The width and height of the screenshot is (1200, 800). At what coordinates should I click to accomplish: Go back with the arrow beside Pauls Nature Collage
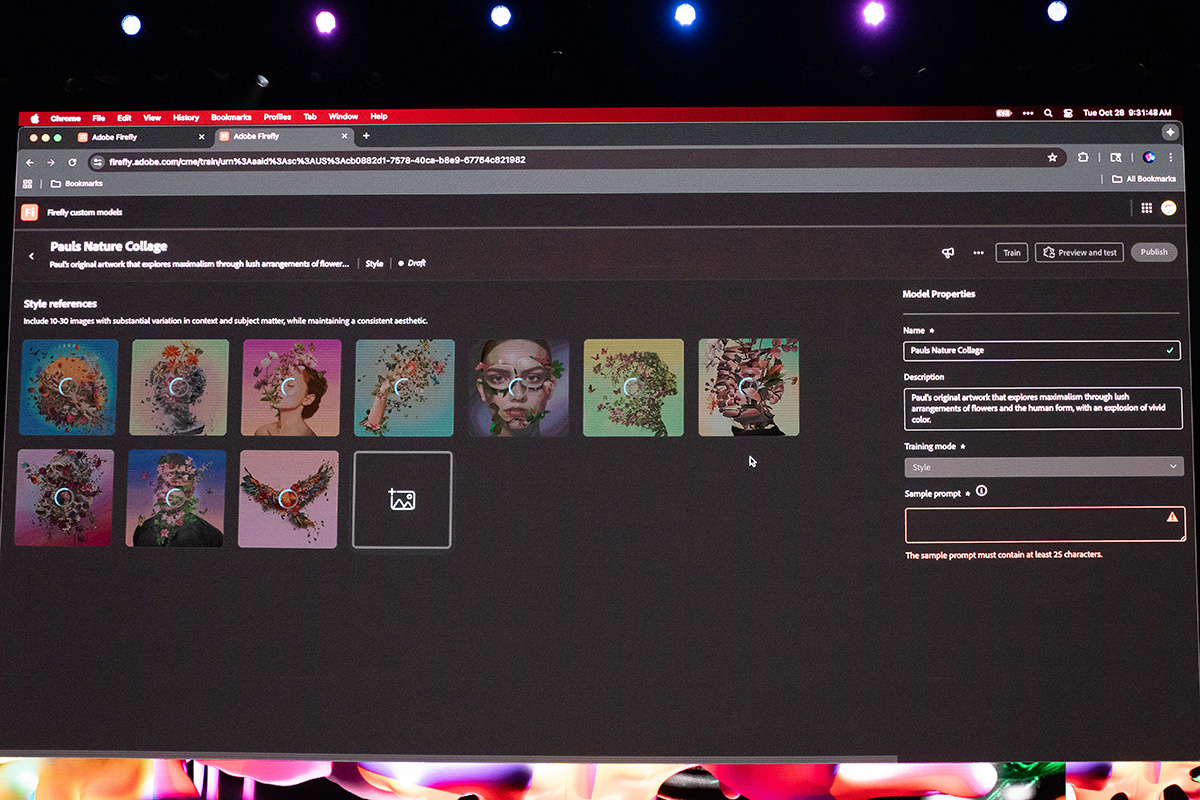[31, 256]
